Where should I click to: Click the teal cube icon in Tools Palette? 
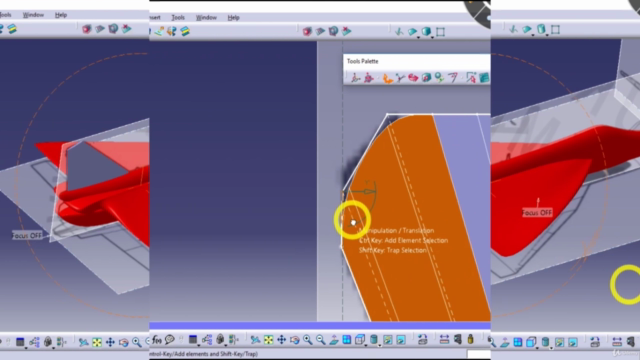coord(426,78)
